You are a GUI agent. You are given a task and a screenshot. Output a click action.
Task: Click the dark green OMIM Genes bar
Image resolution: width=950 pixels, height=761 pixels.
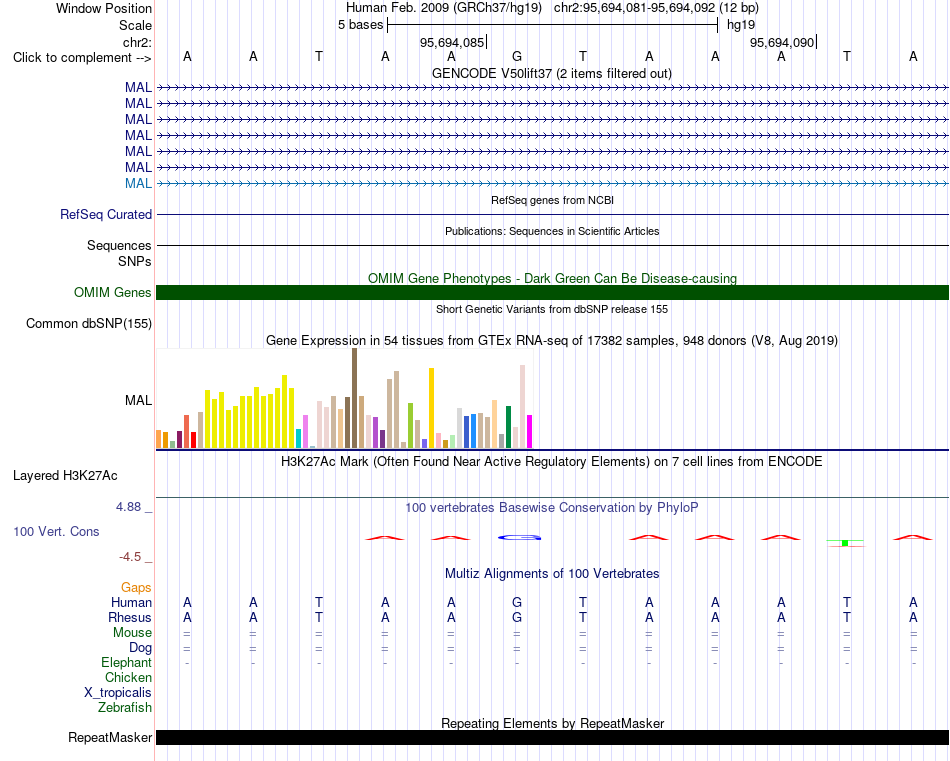coord(552,293)
